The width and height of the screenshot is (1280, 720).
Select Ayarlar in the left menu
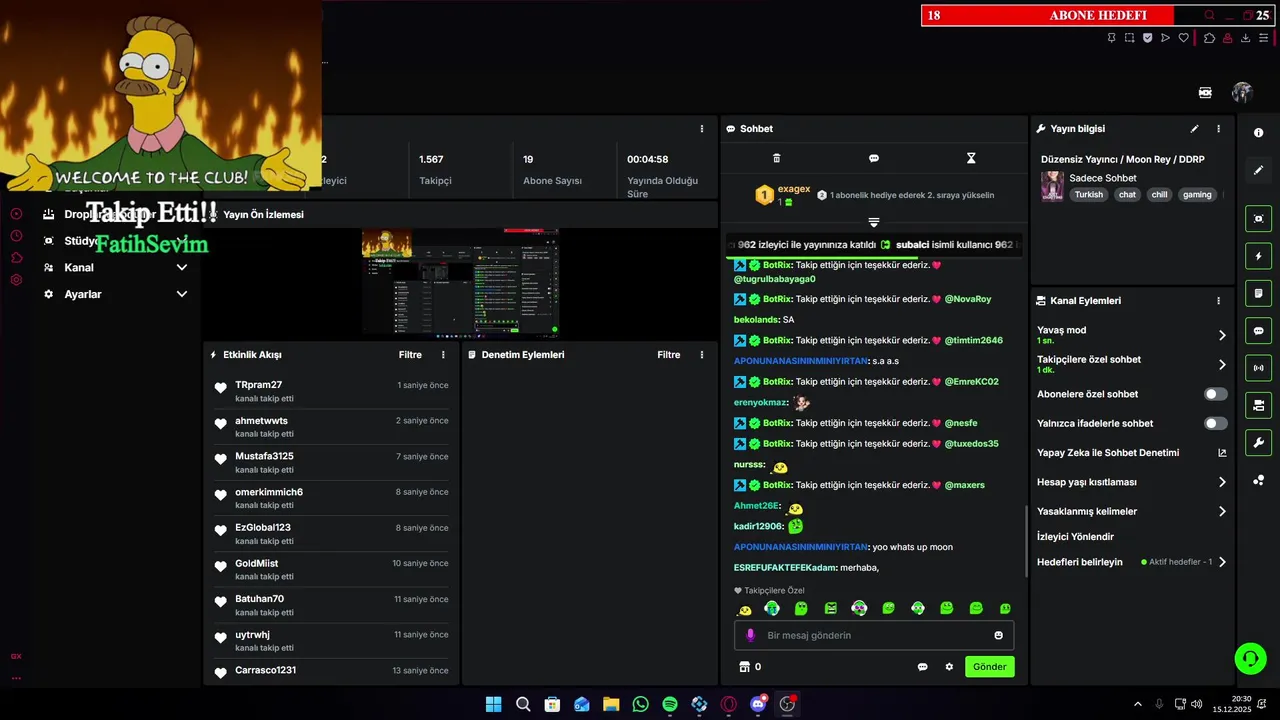click(83, 294)
